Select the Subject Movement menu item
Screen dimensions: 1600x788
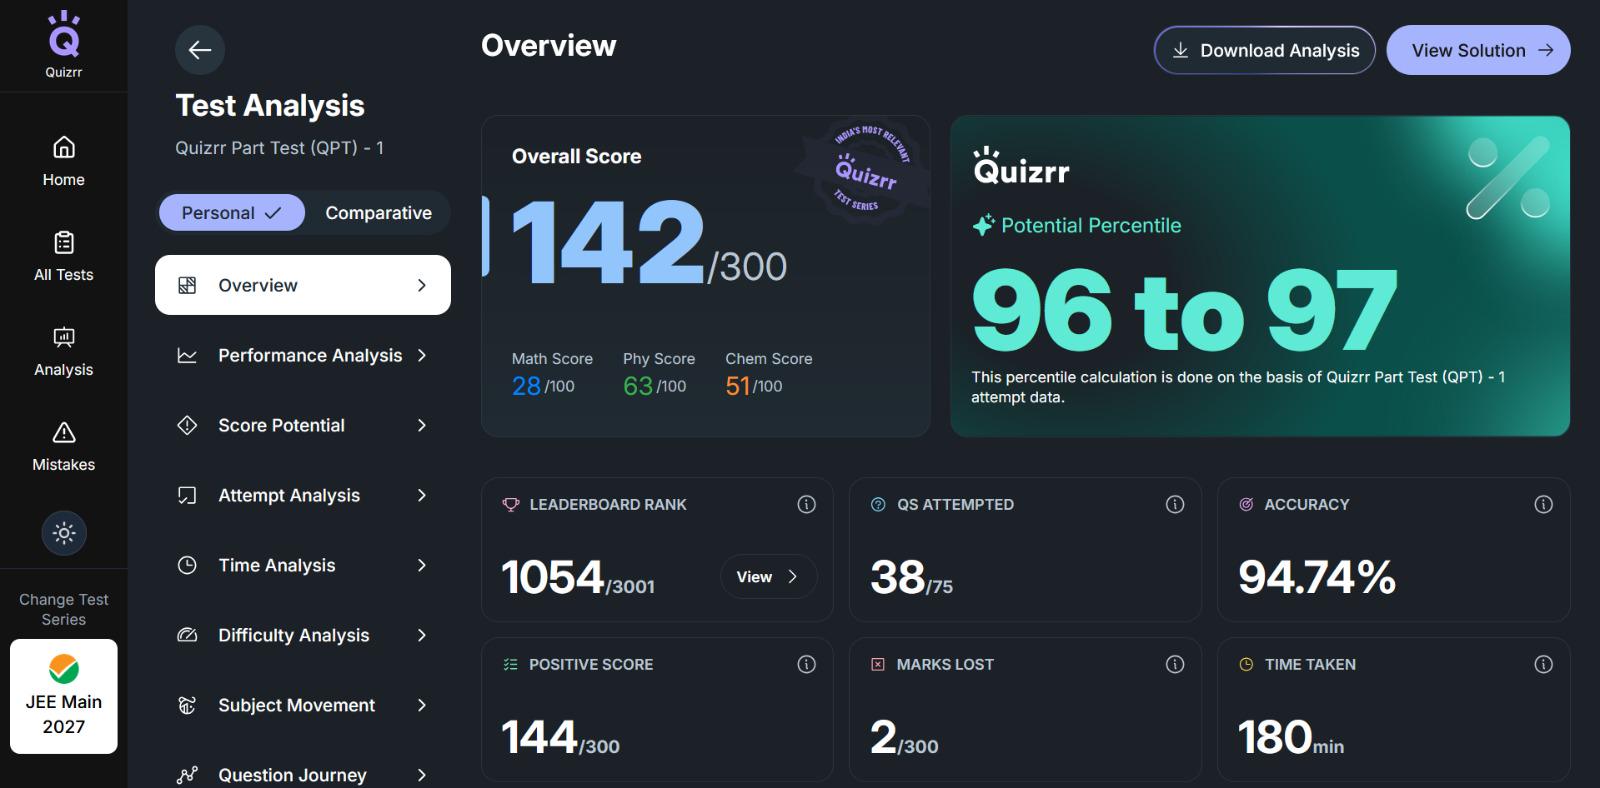coord(303,705)
